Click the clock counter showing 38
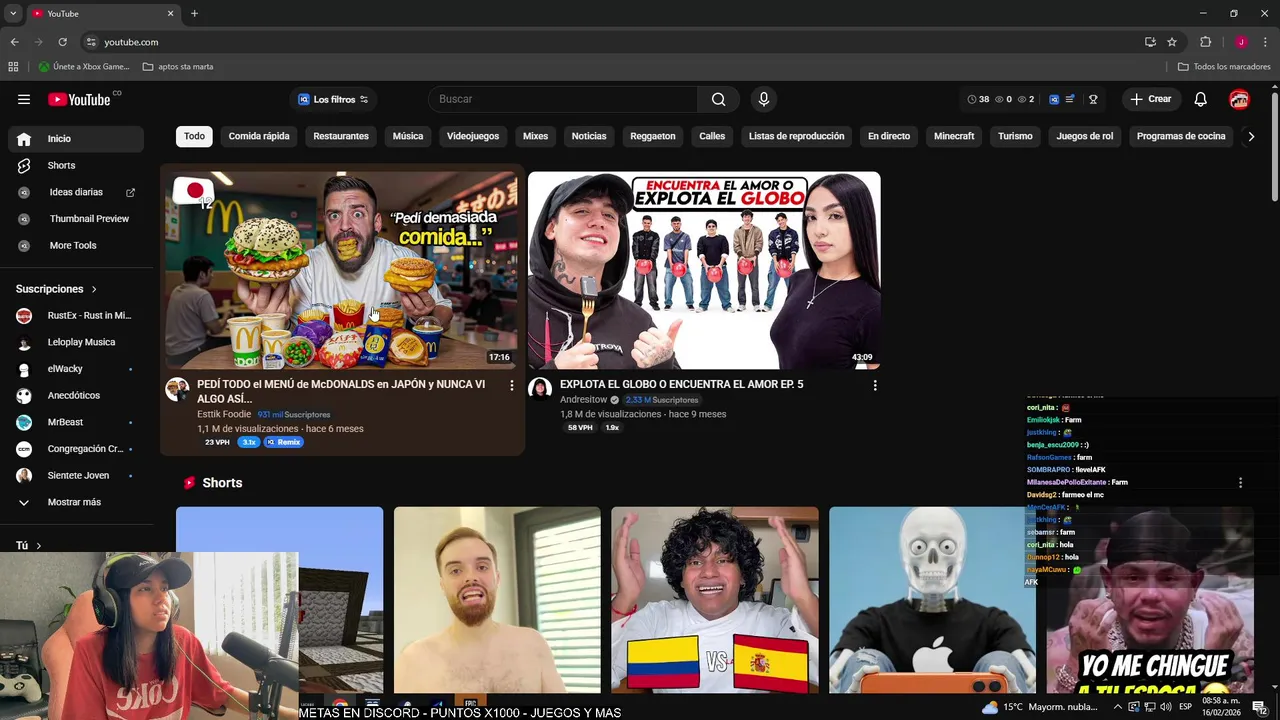The image size is (1280, 720). click(x=978, y=99)
